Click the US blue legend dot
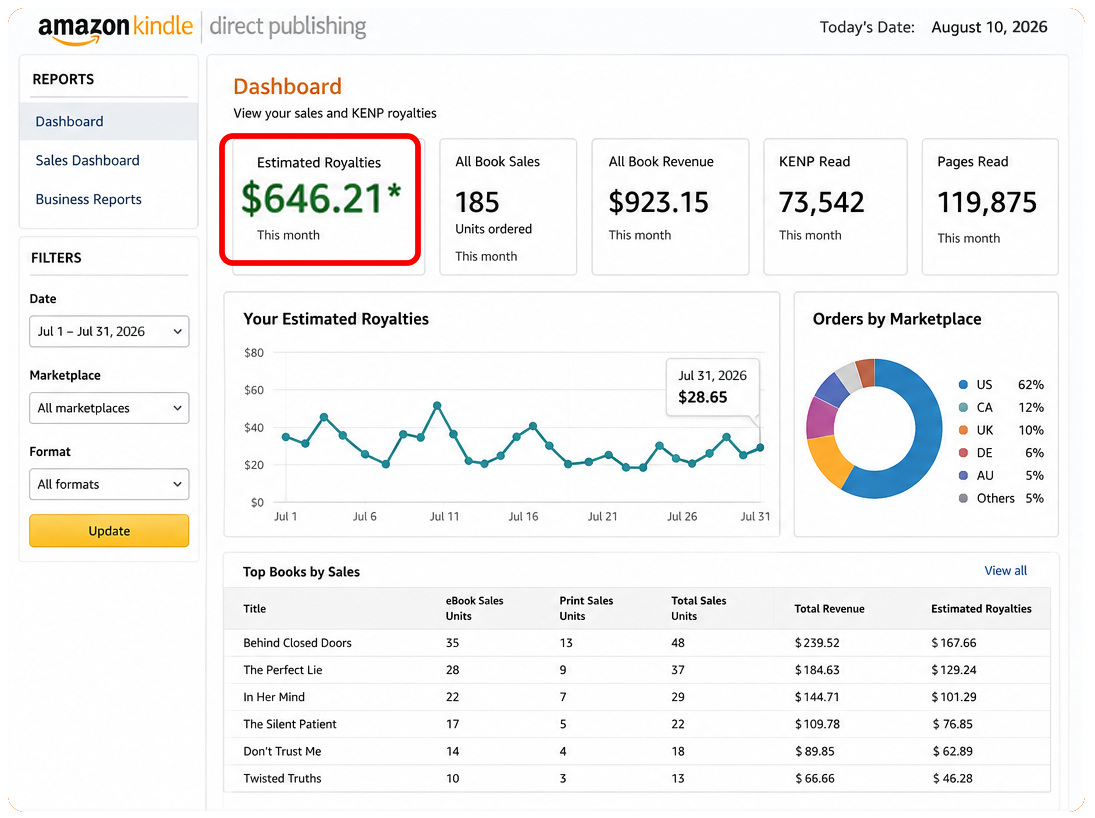Image resolution: width=1095 pixels, height=818 pixels. (x=963, y=385)
